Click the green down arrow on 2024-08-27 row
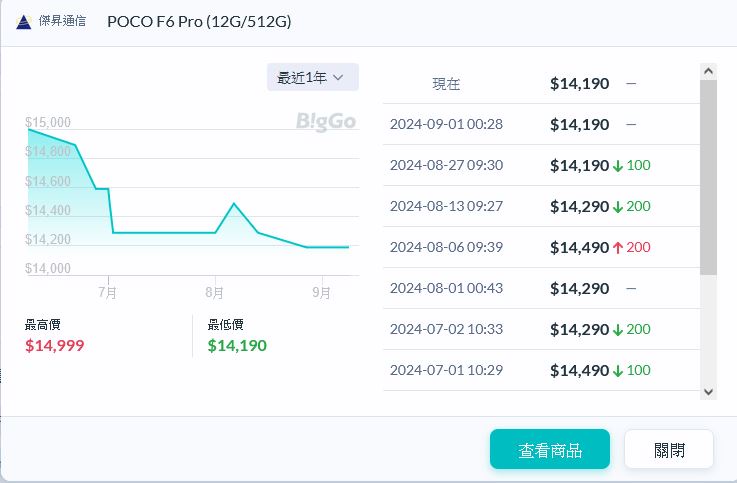 [x=619, y=166]
